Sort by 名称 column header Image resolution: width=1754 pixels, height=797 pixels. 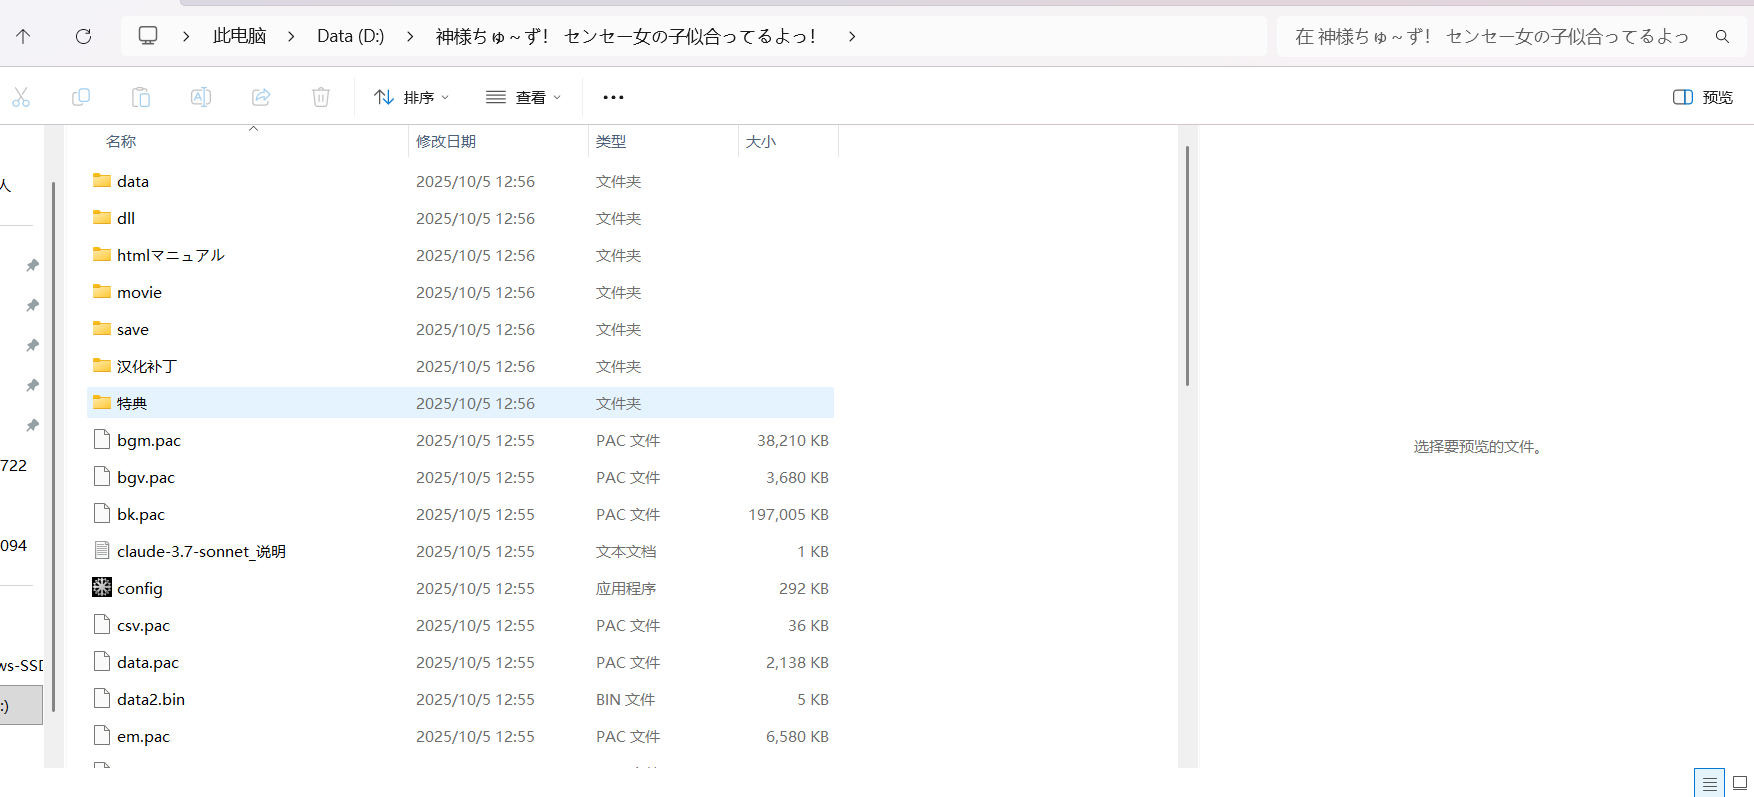(121, 142)
